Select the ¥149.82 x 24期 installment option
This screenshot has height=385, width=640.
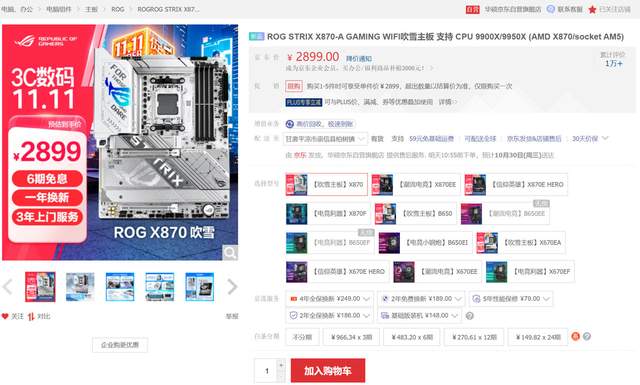(x=538, y=337)
